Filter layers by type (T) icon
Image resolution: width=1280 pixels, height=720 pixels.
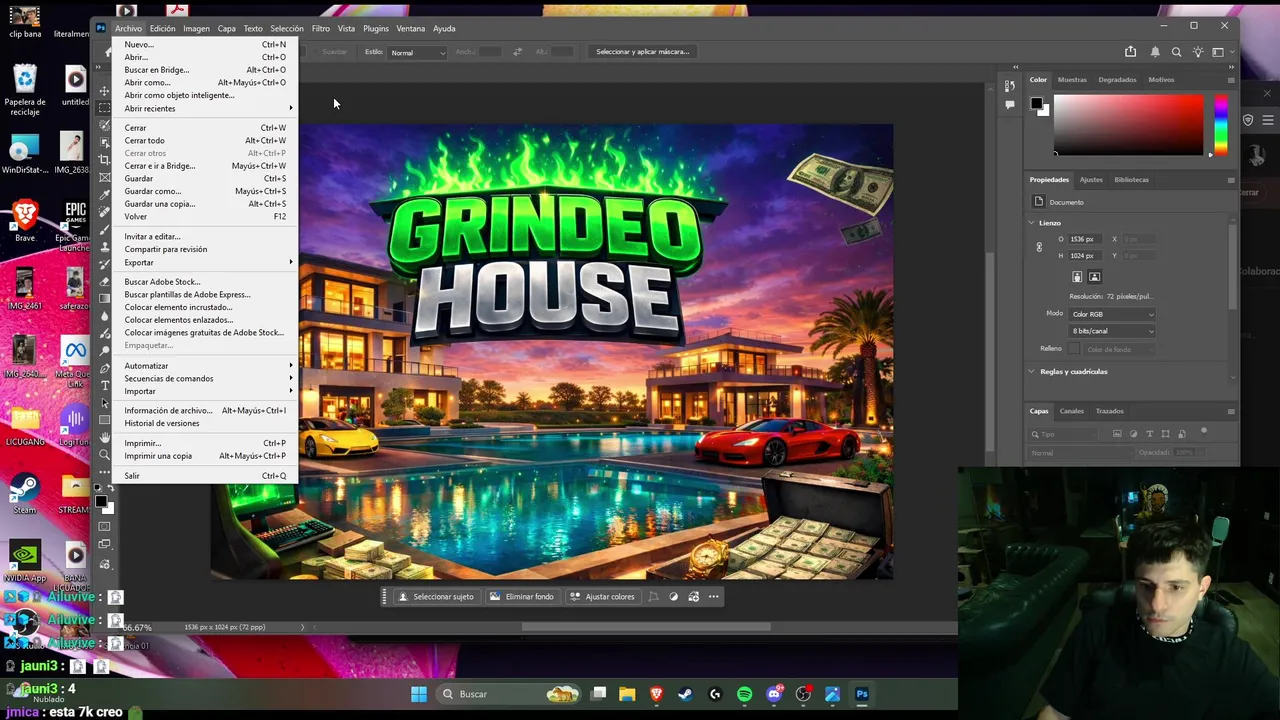click(1150, 434)
